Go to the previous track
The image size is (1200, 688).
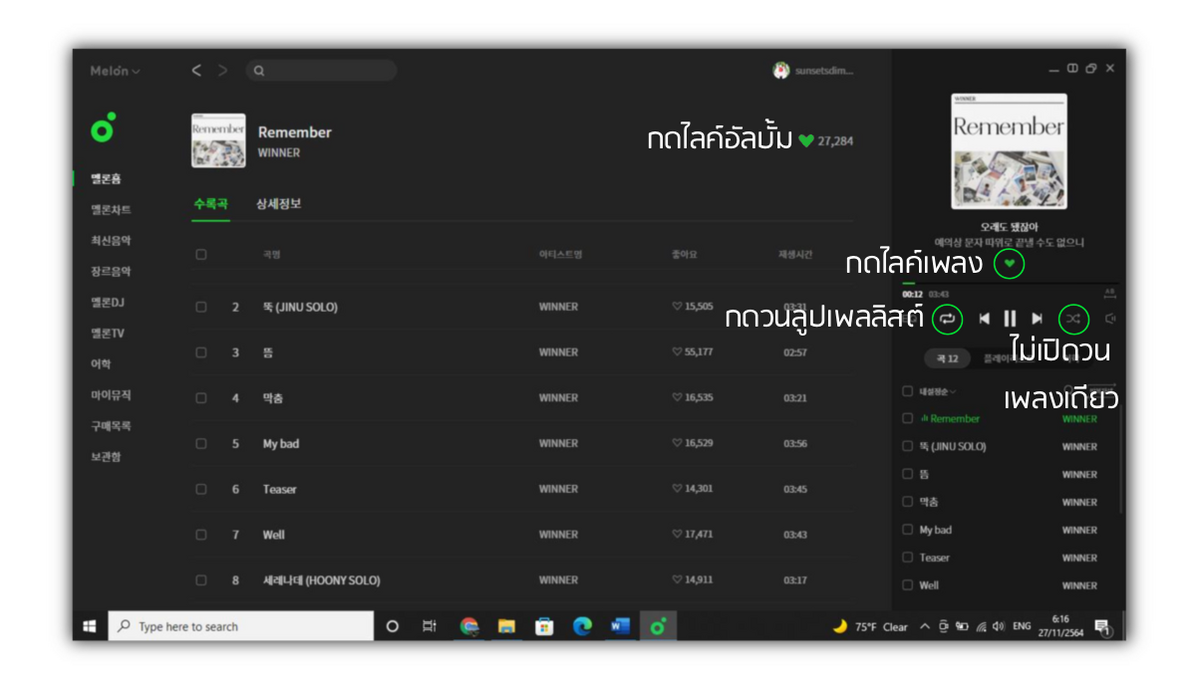[984, 319]
